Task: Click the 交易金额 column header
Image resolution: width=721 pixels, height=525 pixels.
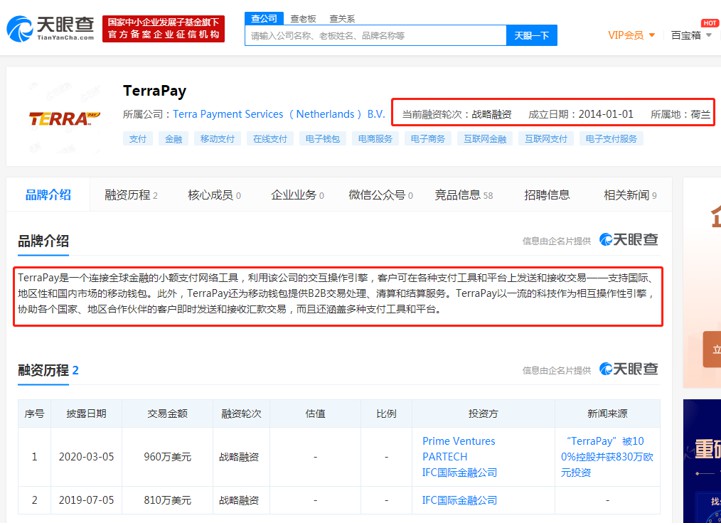Action: pyautogui.click(x=167, y=414)
